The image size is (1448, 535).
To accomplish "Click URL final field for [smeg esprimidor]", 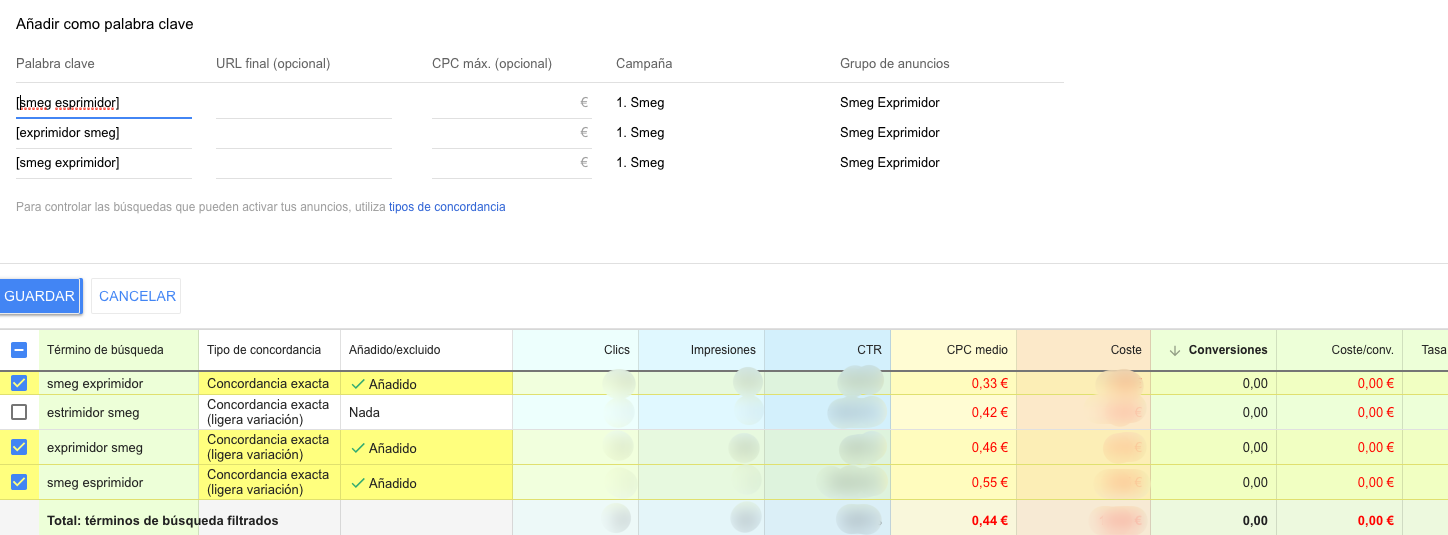I will 304,103.
